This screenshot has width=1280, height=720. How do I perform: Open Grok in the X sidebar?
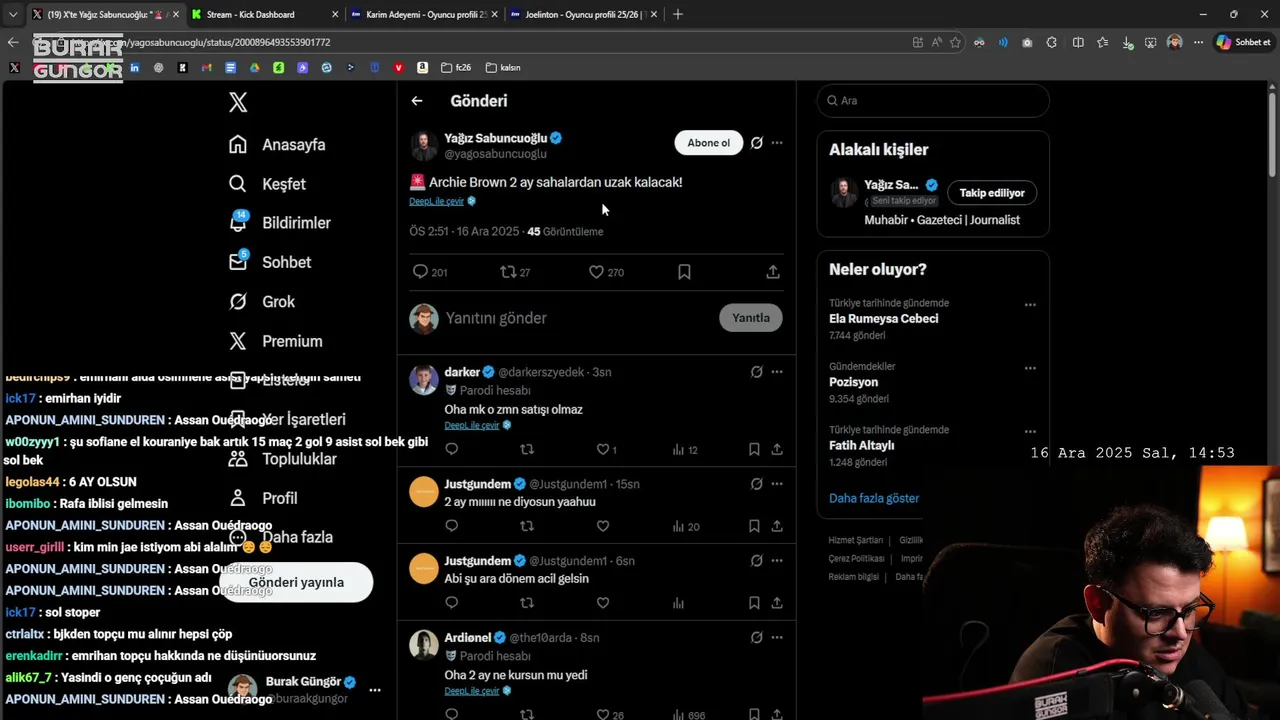(262, 301)
